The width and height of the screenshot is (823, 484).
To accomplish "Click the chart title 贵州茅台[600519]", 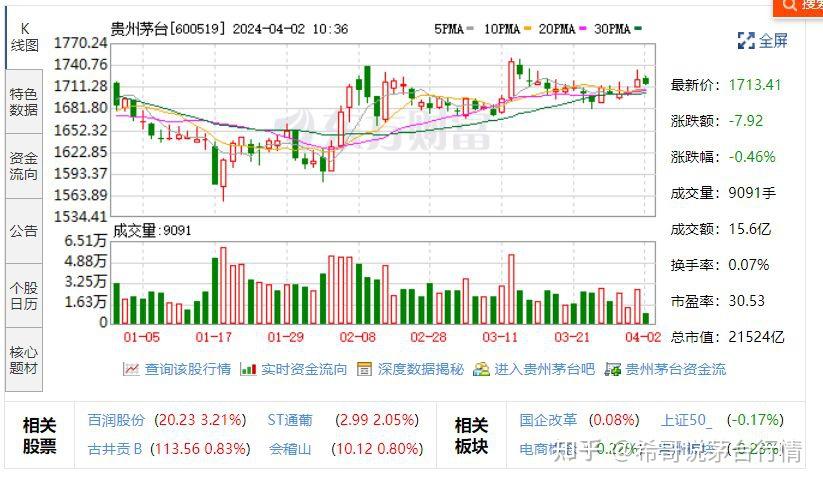I will [x=168, y=28].
